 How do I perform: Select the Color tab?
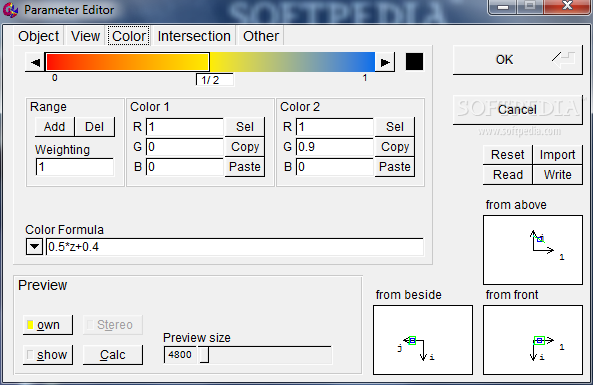coord(129,36)
